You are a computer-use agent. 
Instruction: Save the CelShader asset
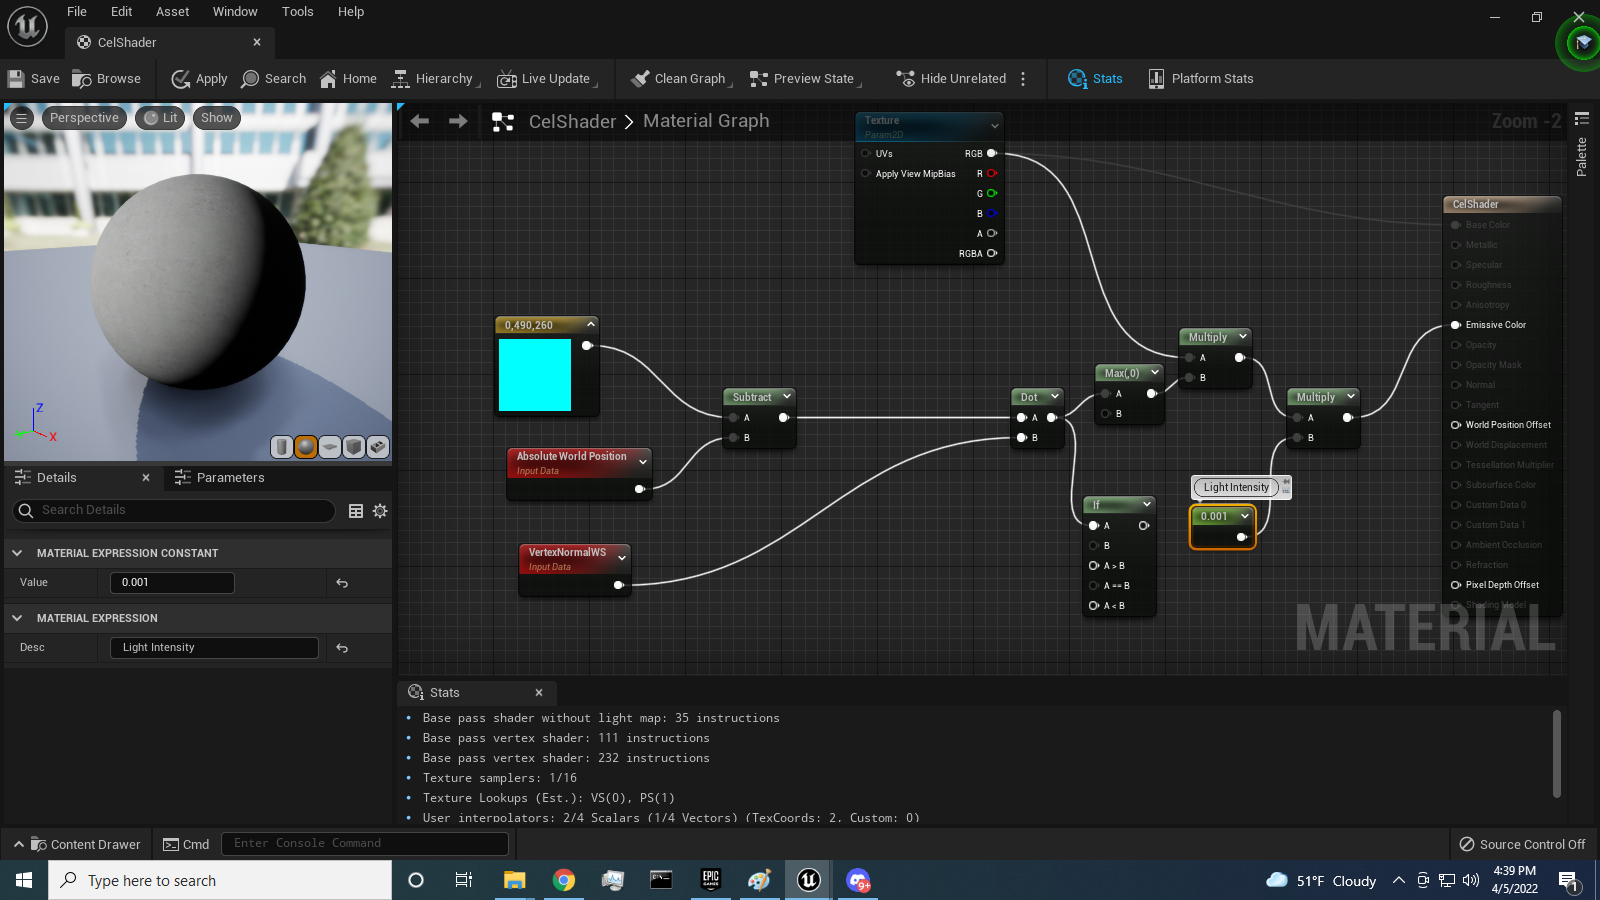33,78
